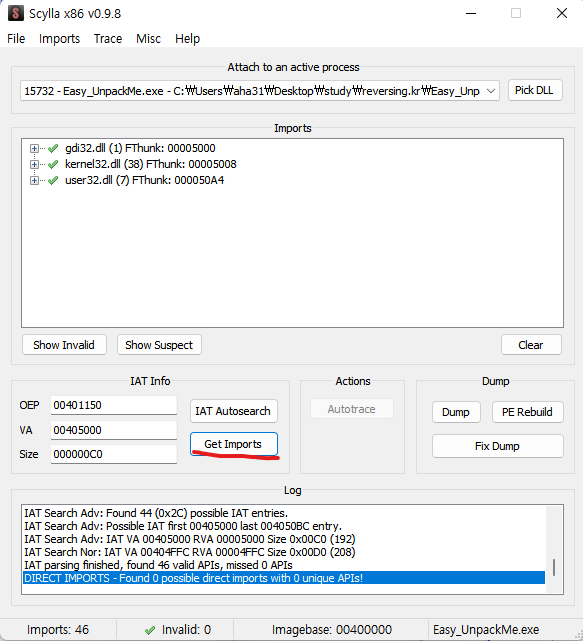The height and width of the screenshot is (641, 583).
Task: Click 'Easy_UnpackMe.exe' status bar entry
Action: tap(486, 630)
